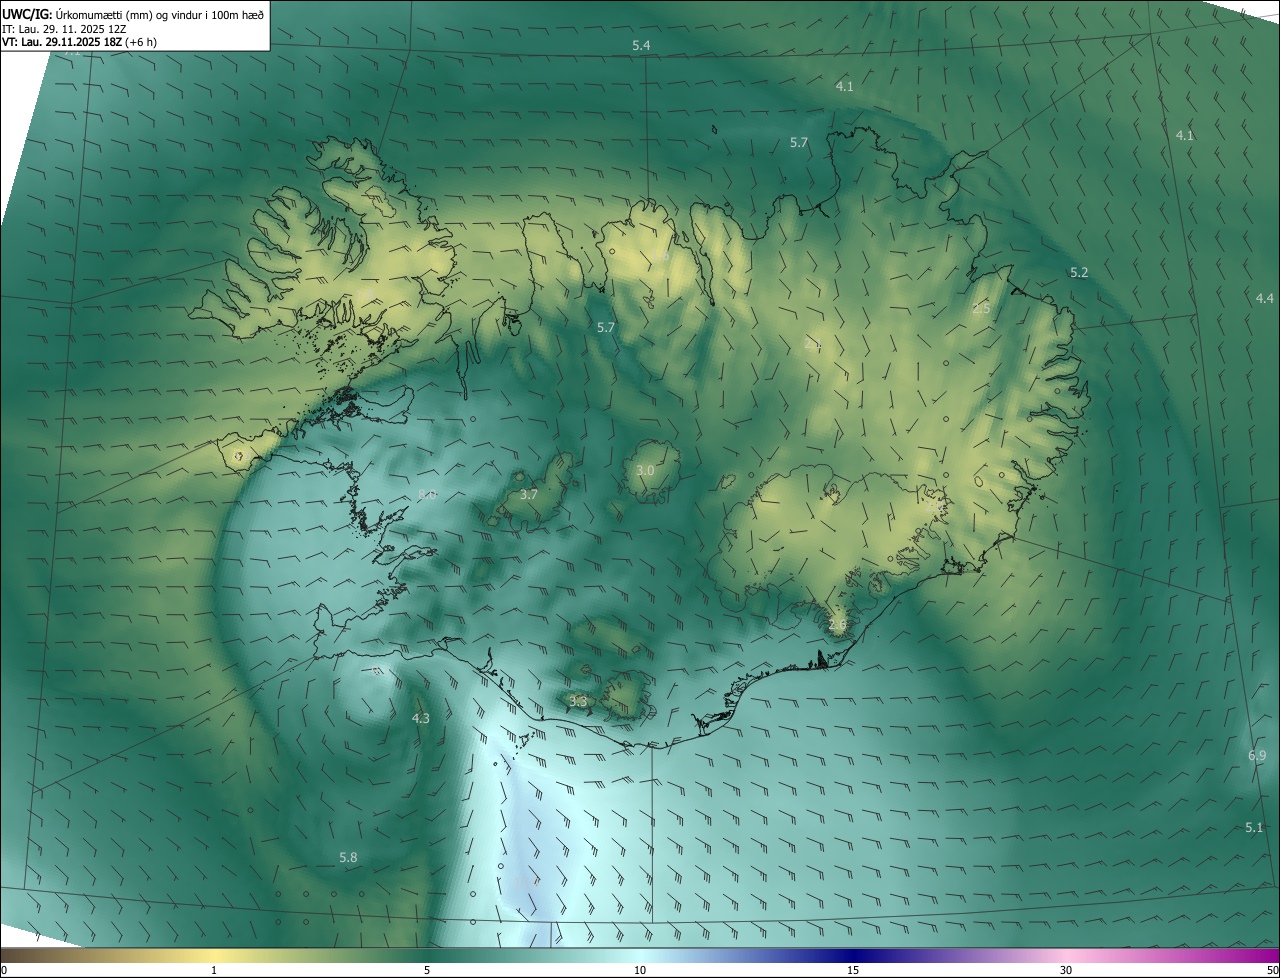The image size is (1280, 978).
Task: Click the 6.9 value label
Action: pyautogui.click(x=1257, y=756)
